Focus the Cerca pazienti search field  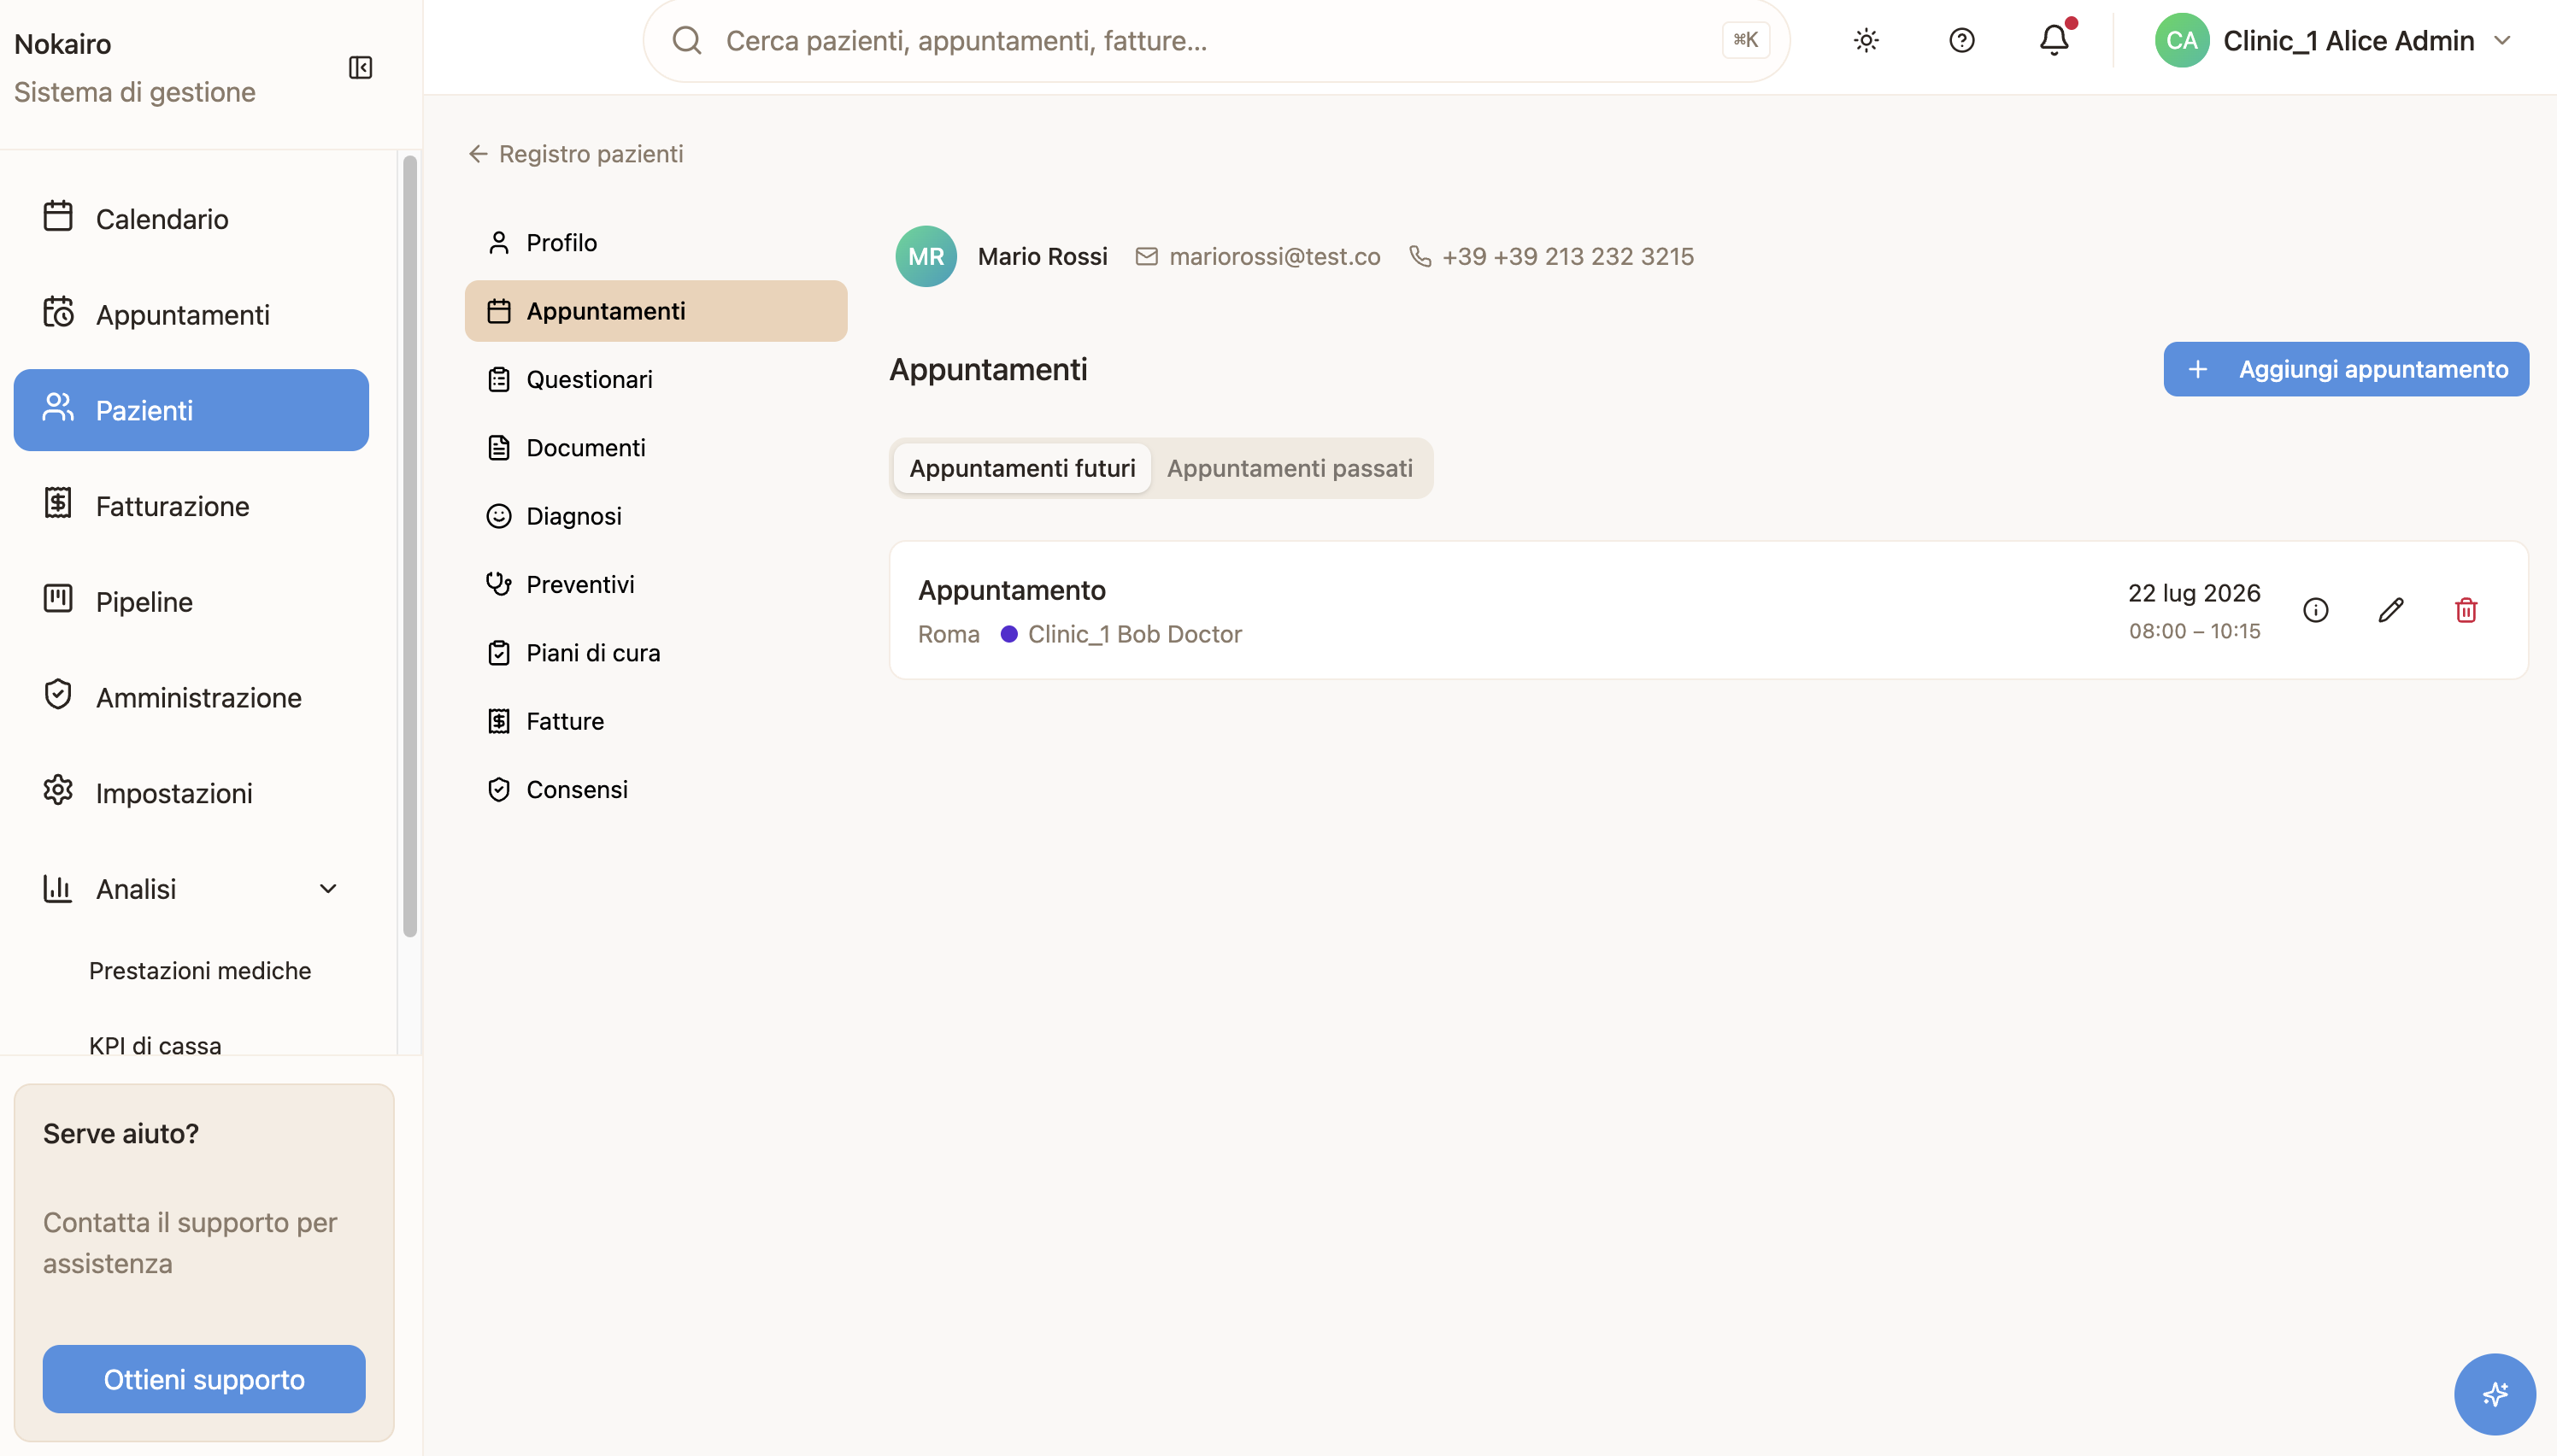(1216, 41)
